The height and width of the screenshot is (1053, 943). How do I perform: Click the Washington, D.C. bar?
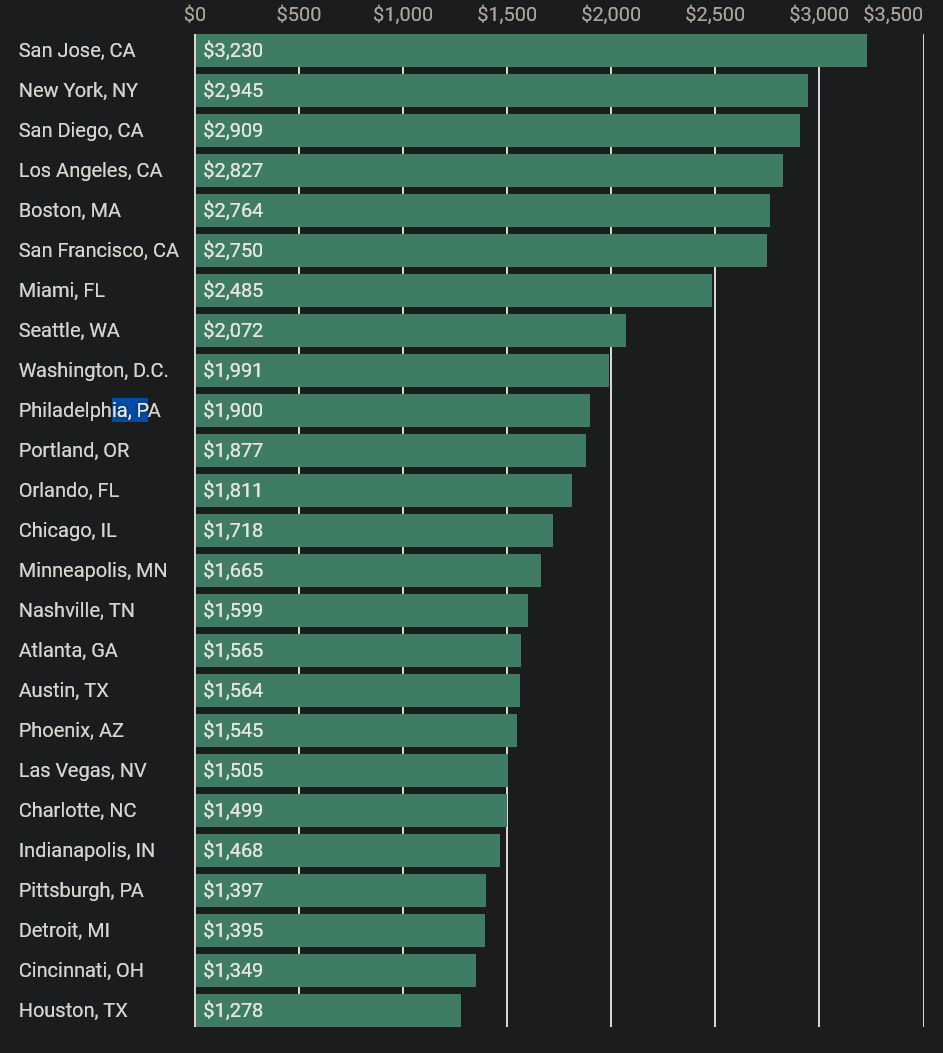pos(402,370)
